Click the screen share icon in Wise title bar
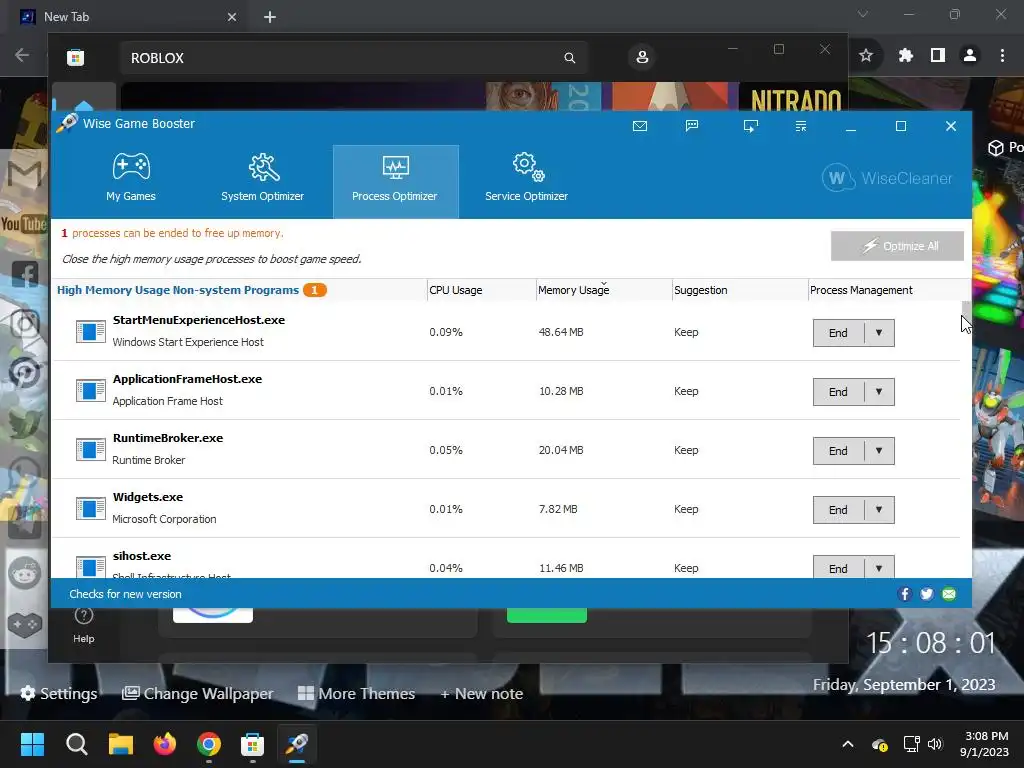Image resolution: width=1024 pixels, height=768 pixels. [x=751, y=126]
